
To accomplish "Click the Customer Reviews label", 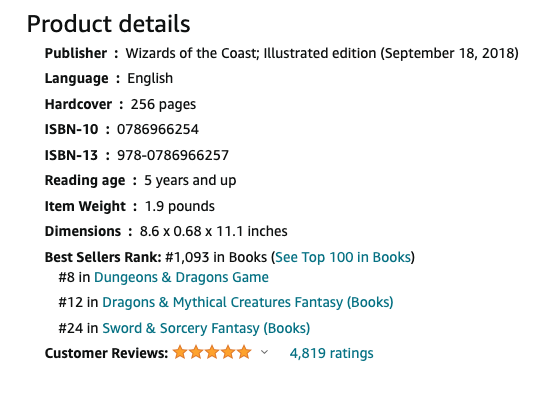I will point(106,353).
